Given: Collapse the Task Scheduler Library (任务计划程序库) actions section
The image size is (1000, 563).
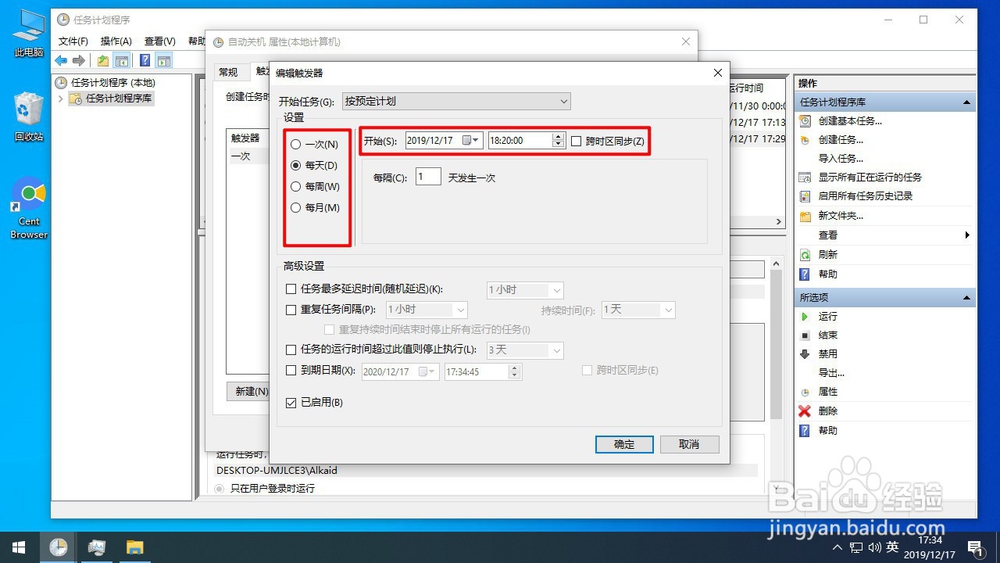Looking at the screenshot, I should click(x=967, y=102).
